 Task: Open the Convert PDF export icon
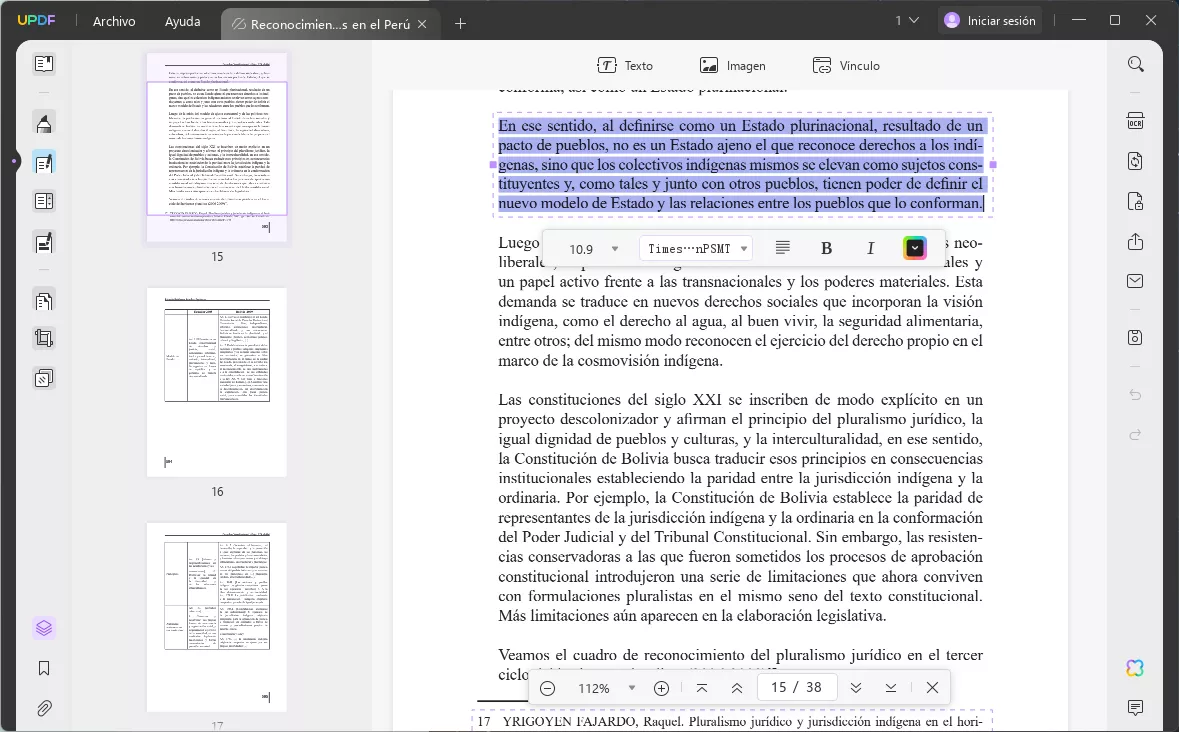tap(1135, 161)
